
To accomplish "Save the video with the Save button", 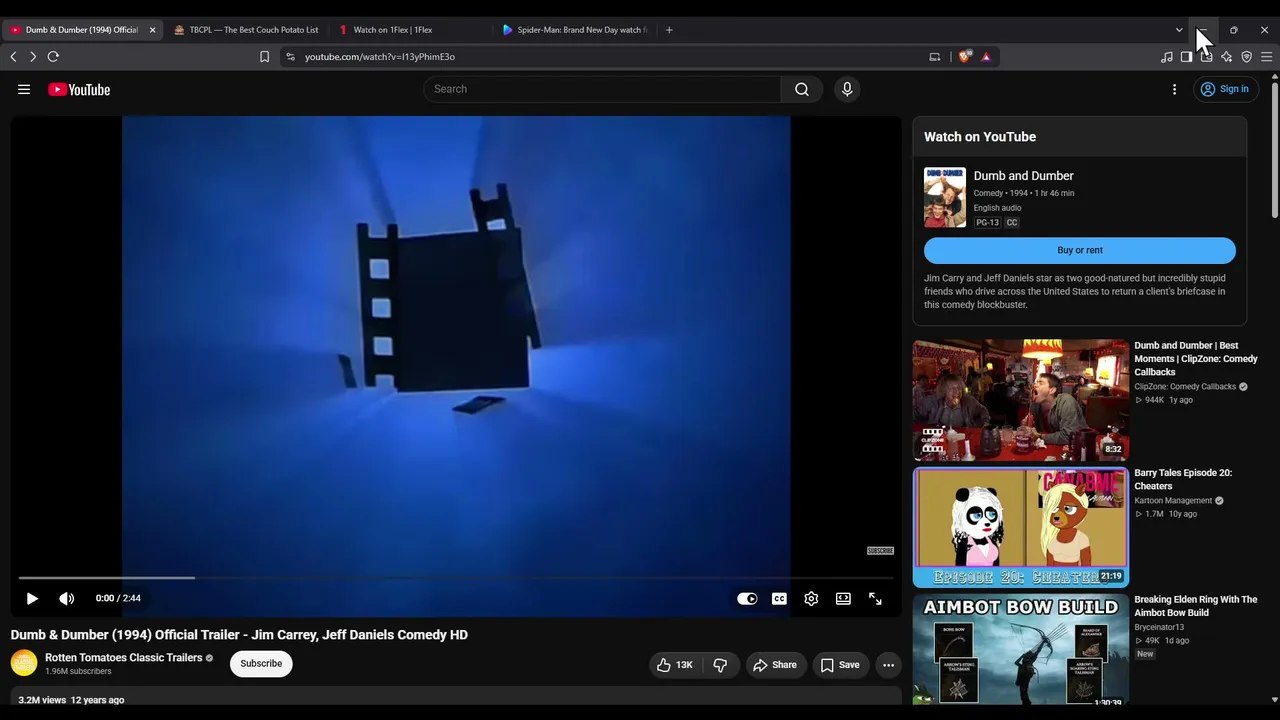I will pos(840,665).
